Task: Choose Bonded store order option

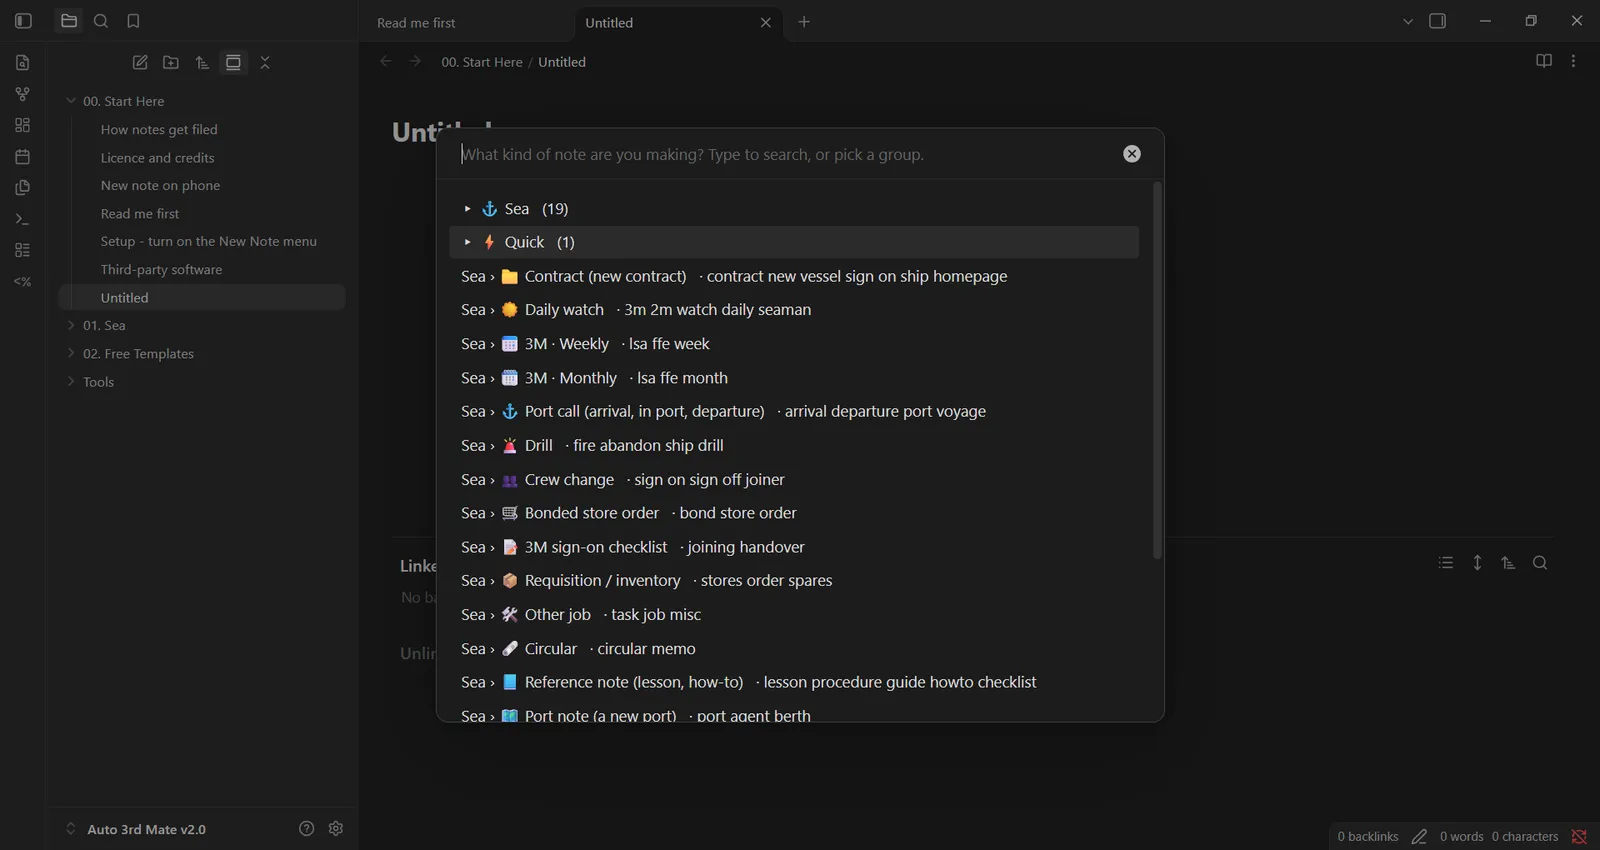Action: (x=794, y=513)
